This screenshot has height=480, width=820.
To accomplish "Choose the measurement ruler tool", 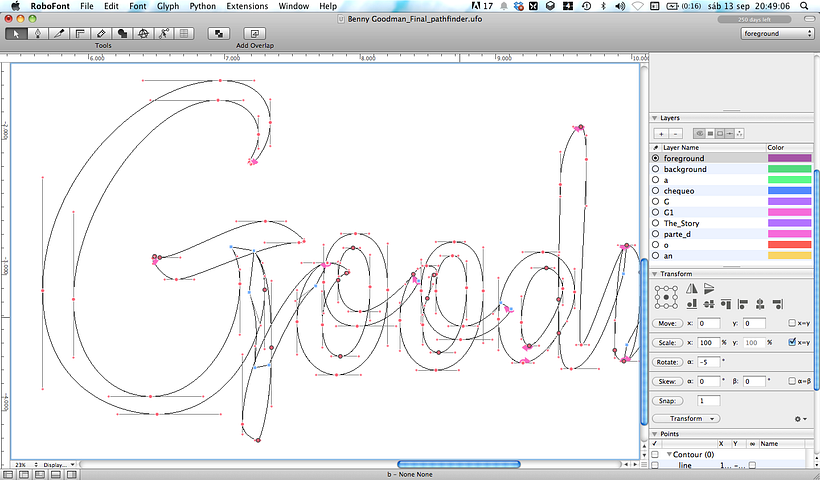I will coord(80,33).
